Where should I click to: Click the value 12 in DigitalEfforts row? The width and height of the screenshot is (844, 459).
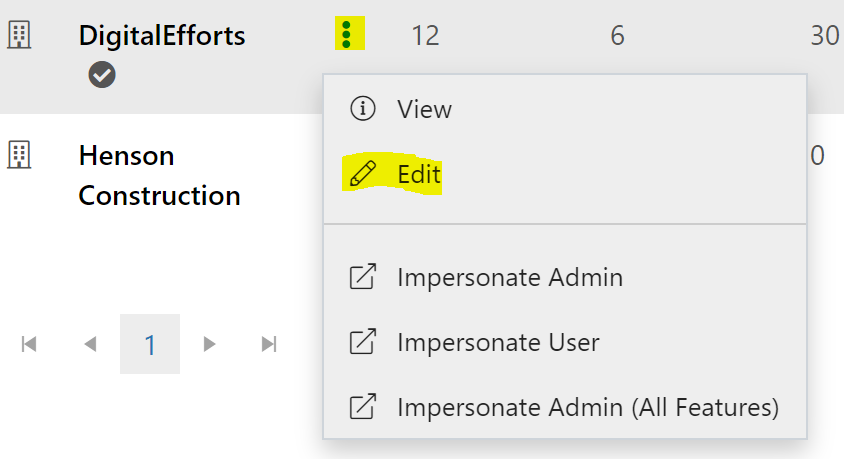pos(425,36)
